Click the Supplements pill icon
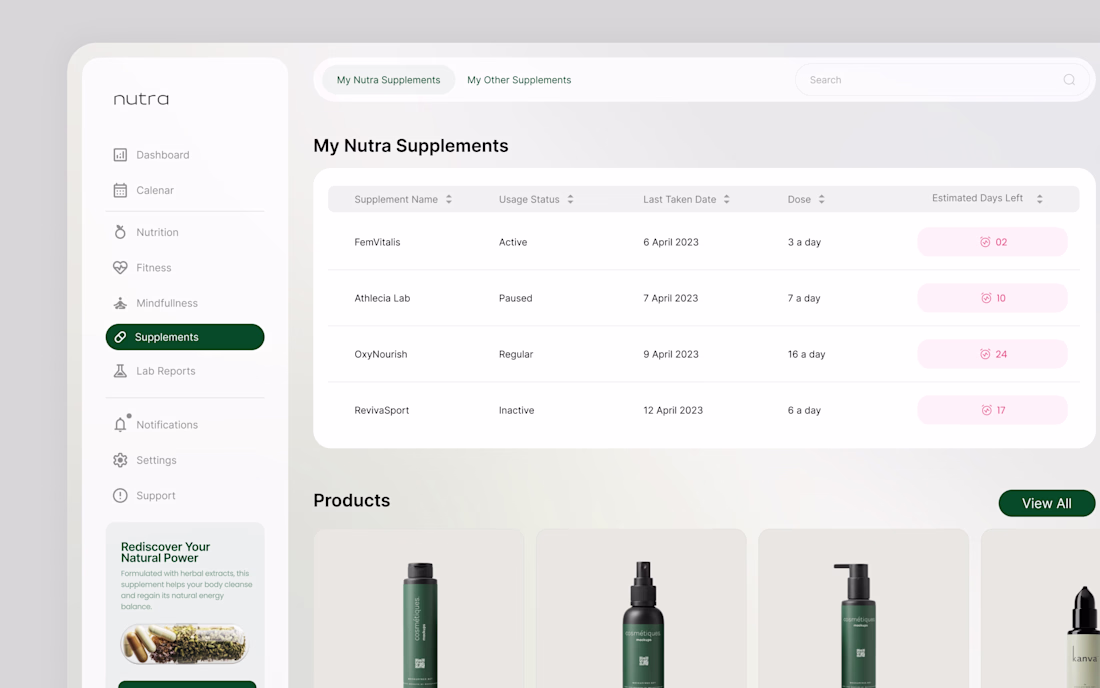This screenshot has height=688, width=1100. [120, 337]
